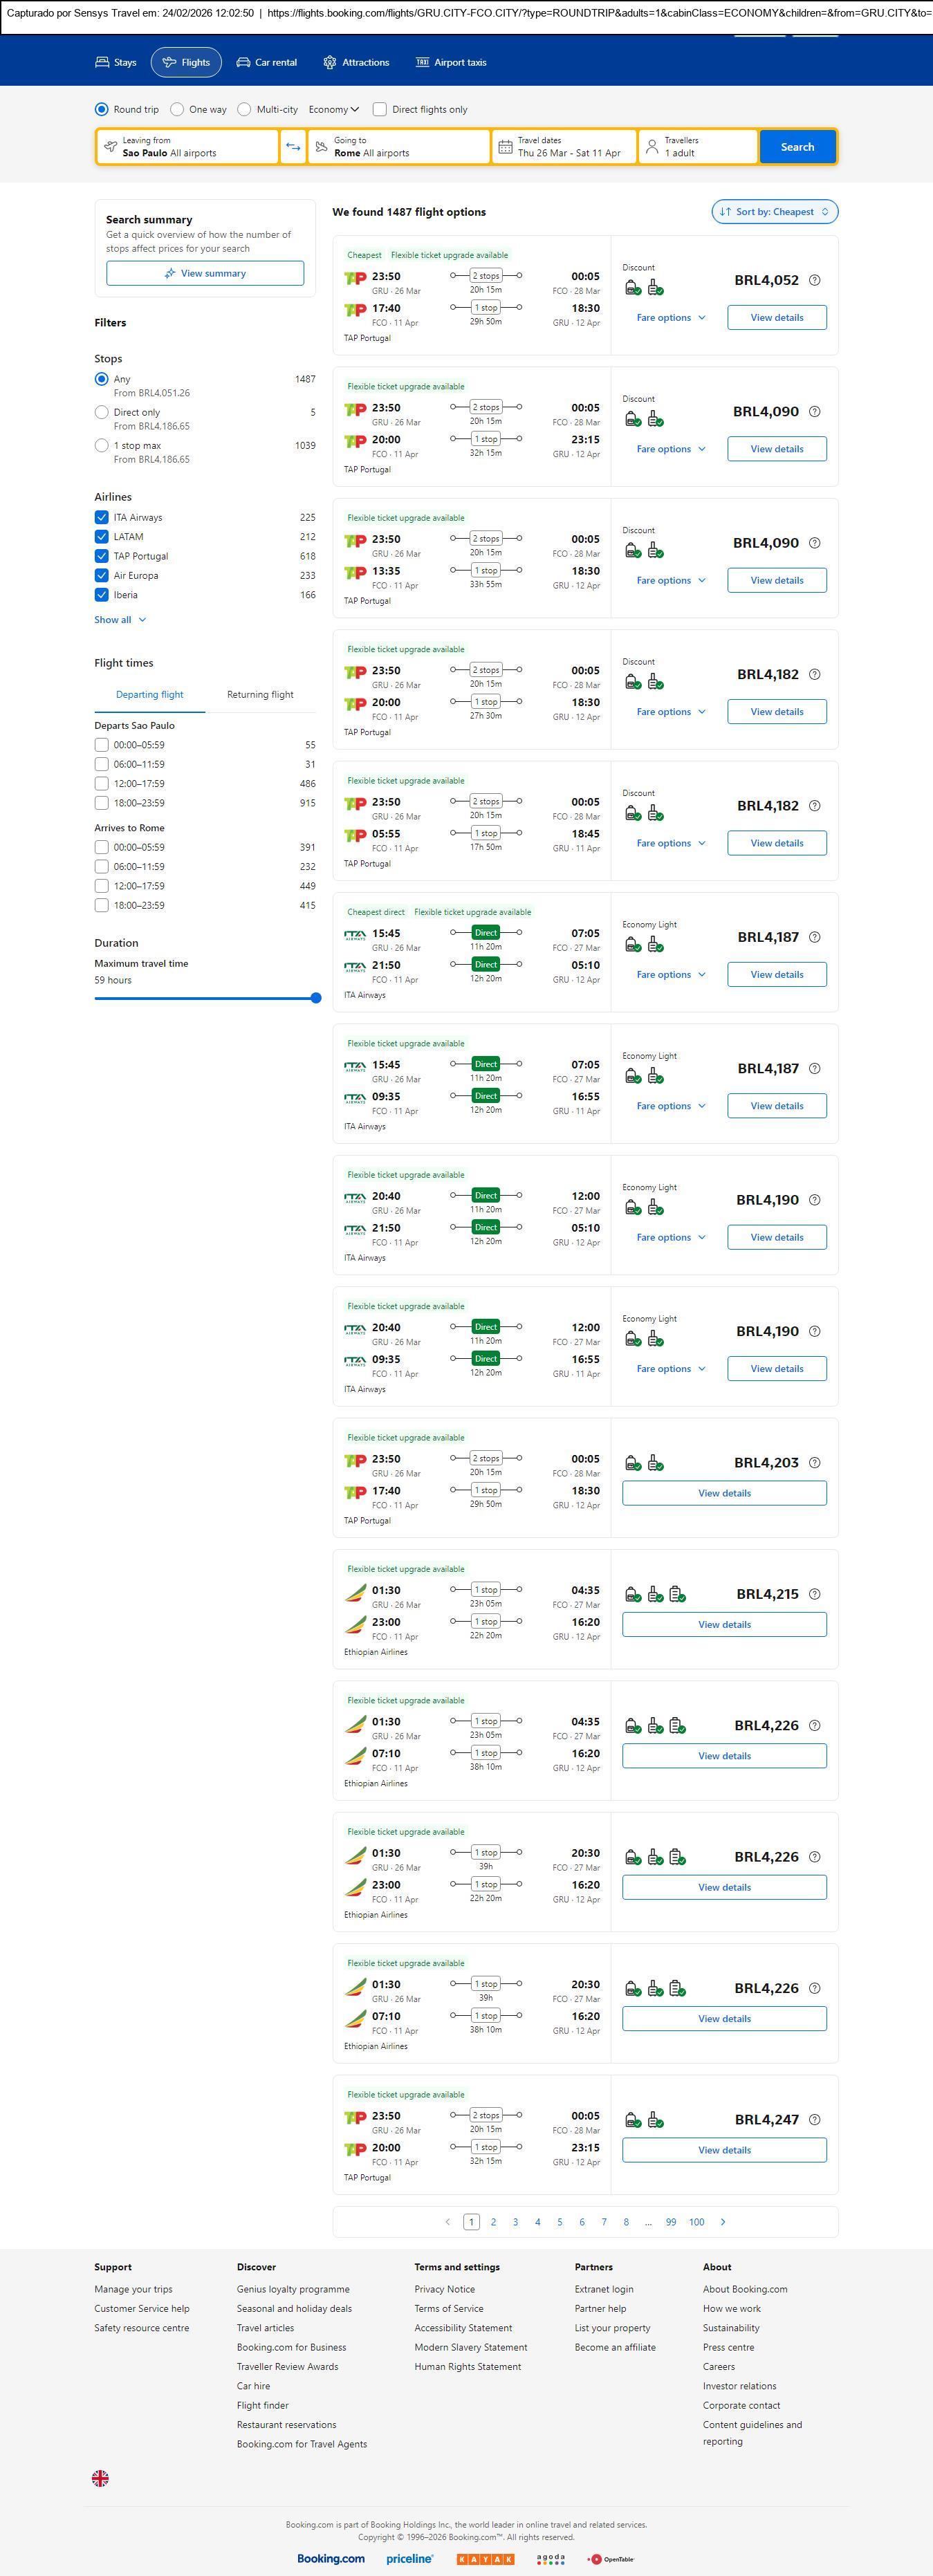
Task: Enable Direct flights only checkbox
Action: click(x=380, y=110)
